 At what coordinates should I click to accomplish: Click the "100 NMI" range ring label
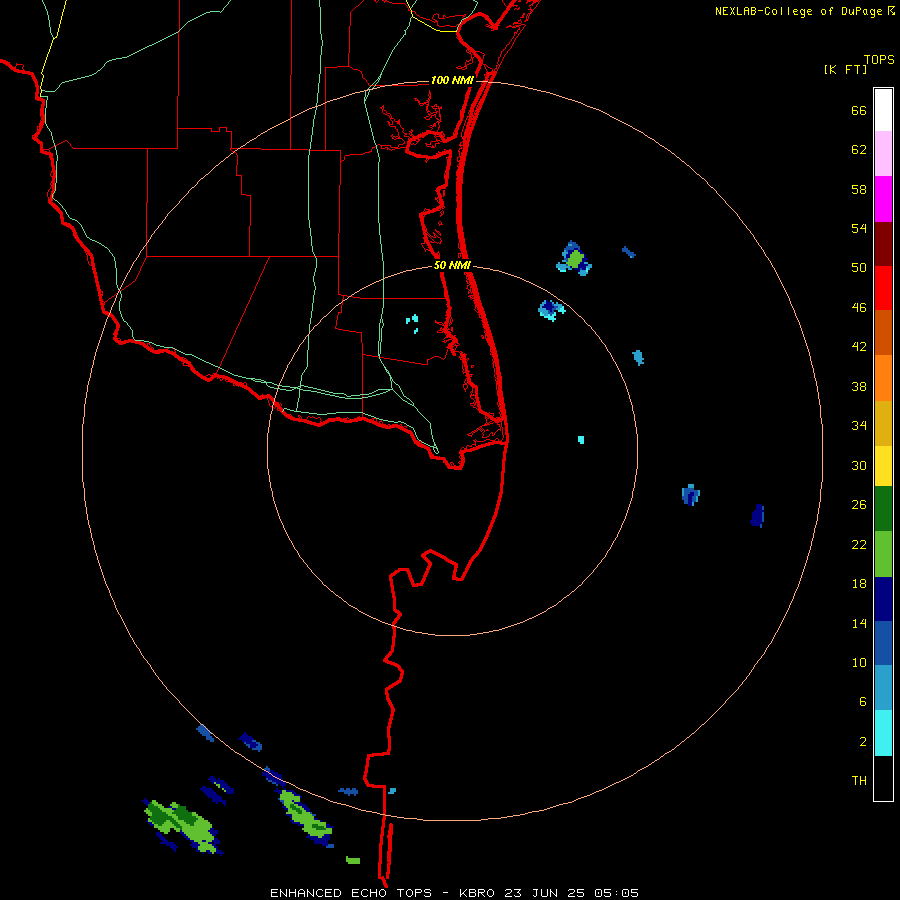coord(452,80)
